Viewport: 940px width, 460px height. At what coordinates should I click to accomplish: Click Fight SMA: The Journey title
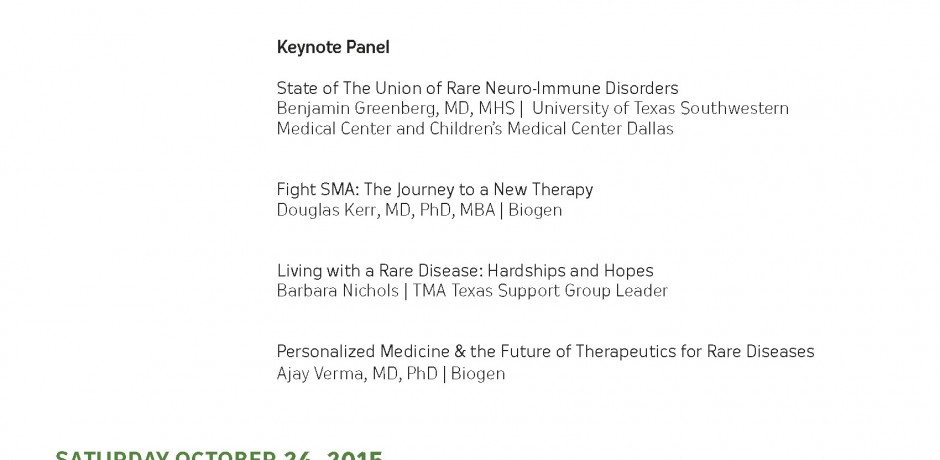click(435, 190)
